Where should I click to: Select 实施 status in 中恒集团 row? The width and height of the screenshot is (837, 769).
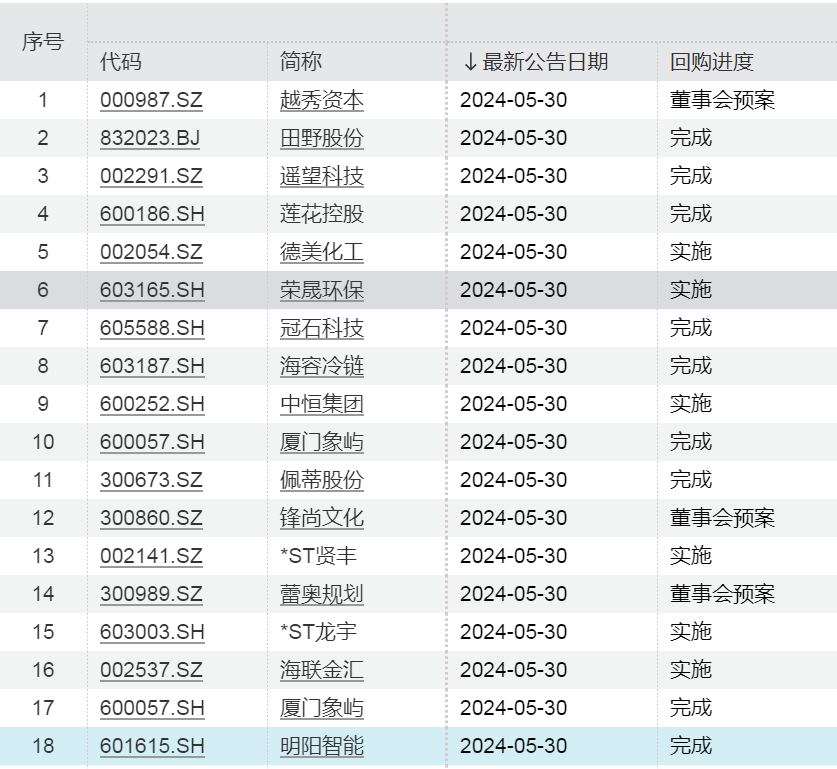[691, 404]
